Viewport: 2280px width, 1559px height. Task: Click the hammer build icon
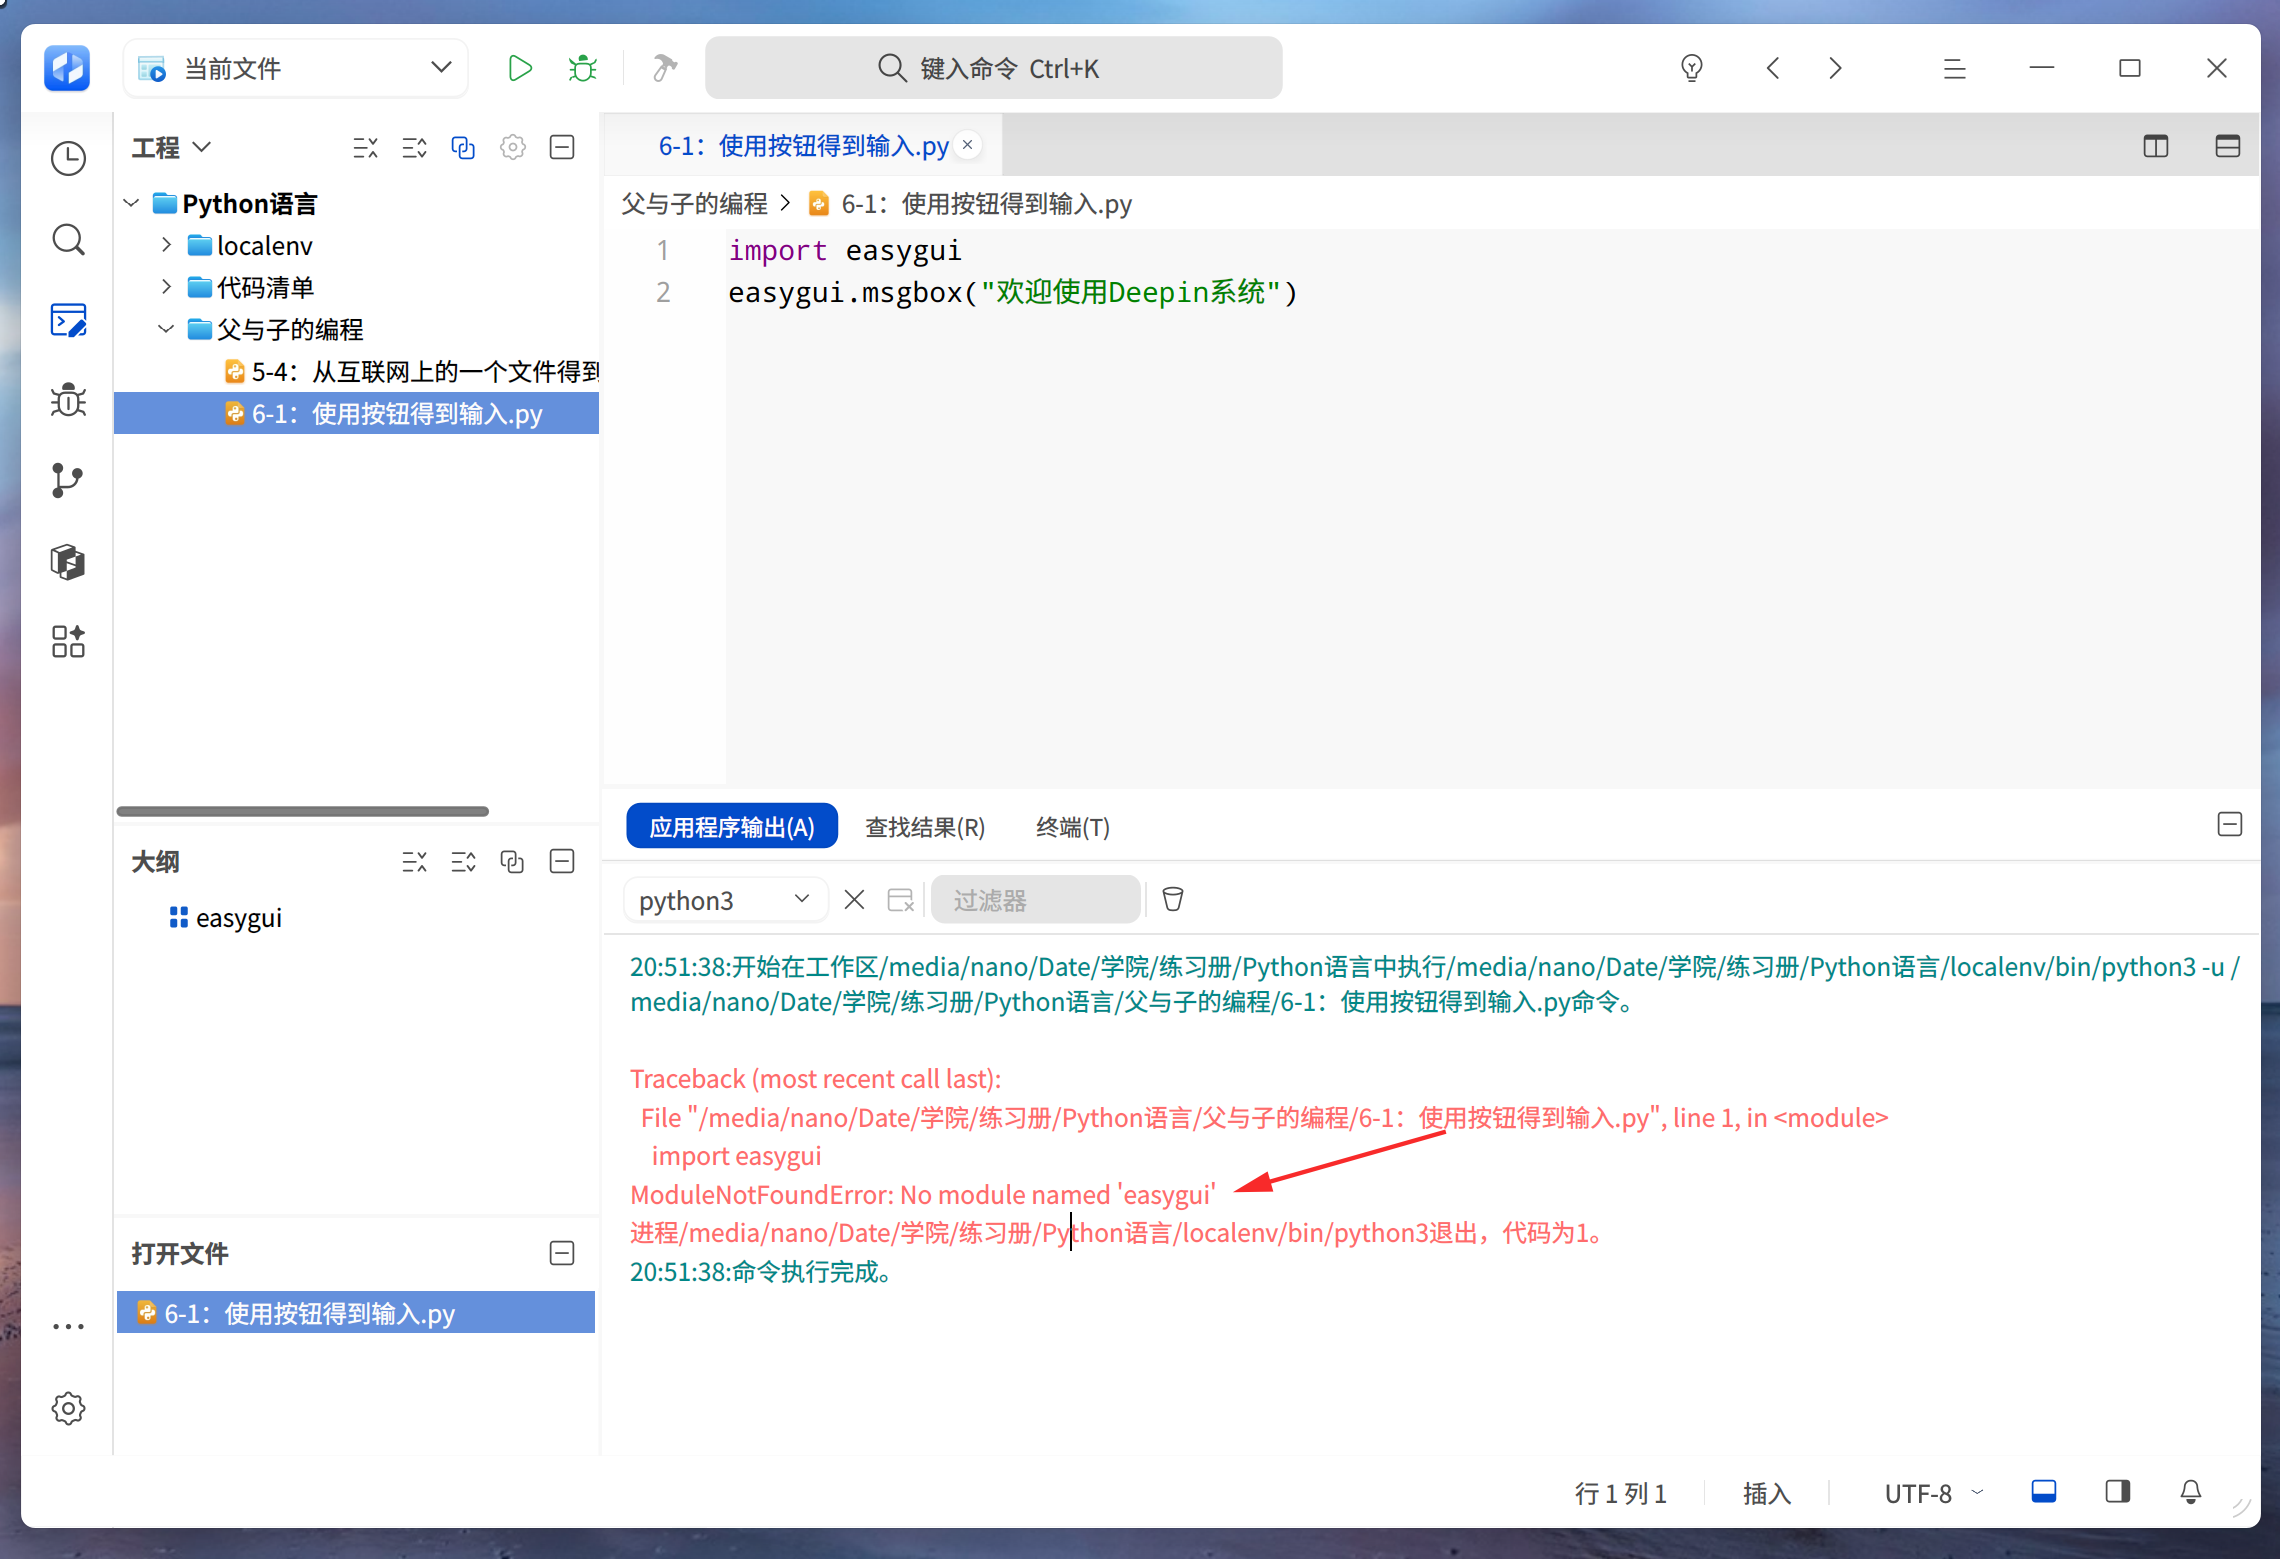point(664,68)
